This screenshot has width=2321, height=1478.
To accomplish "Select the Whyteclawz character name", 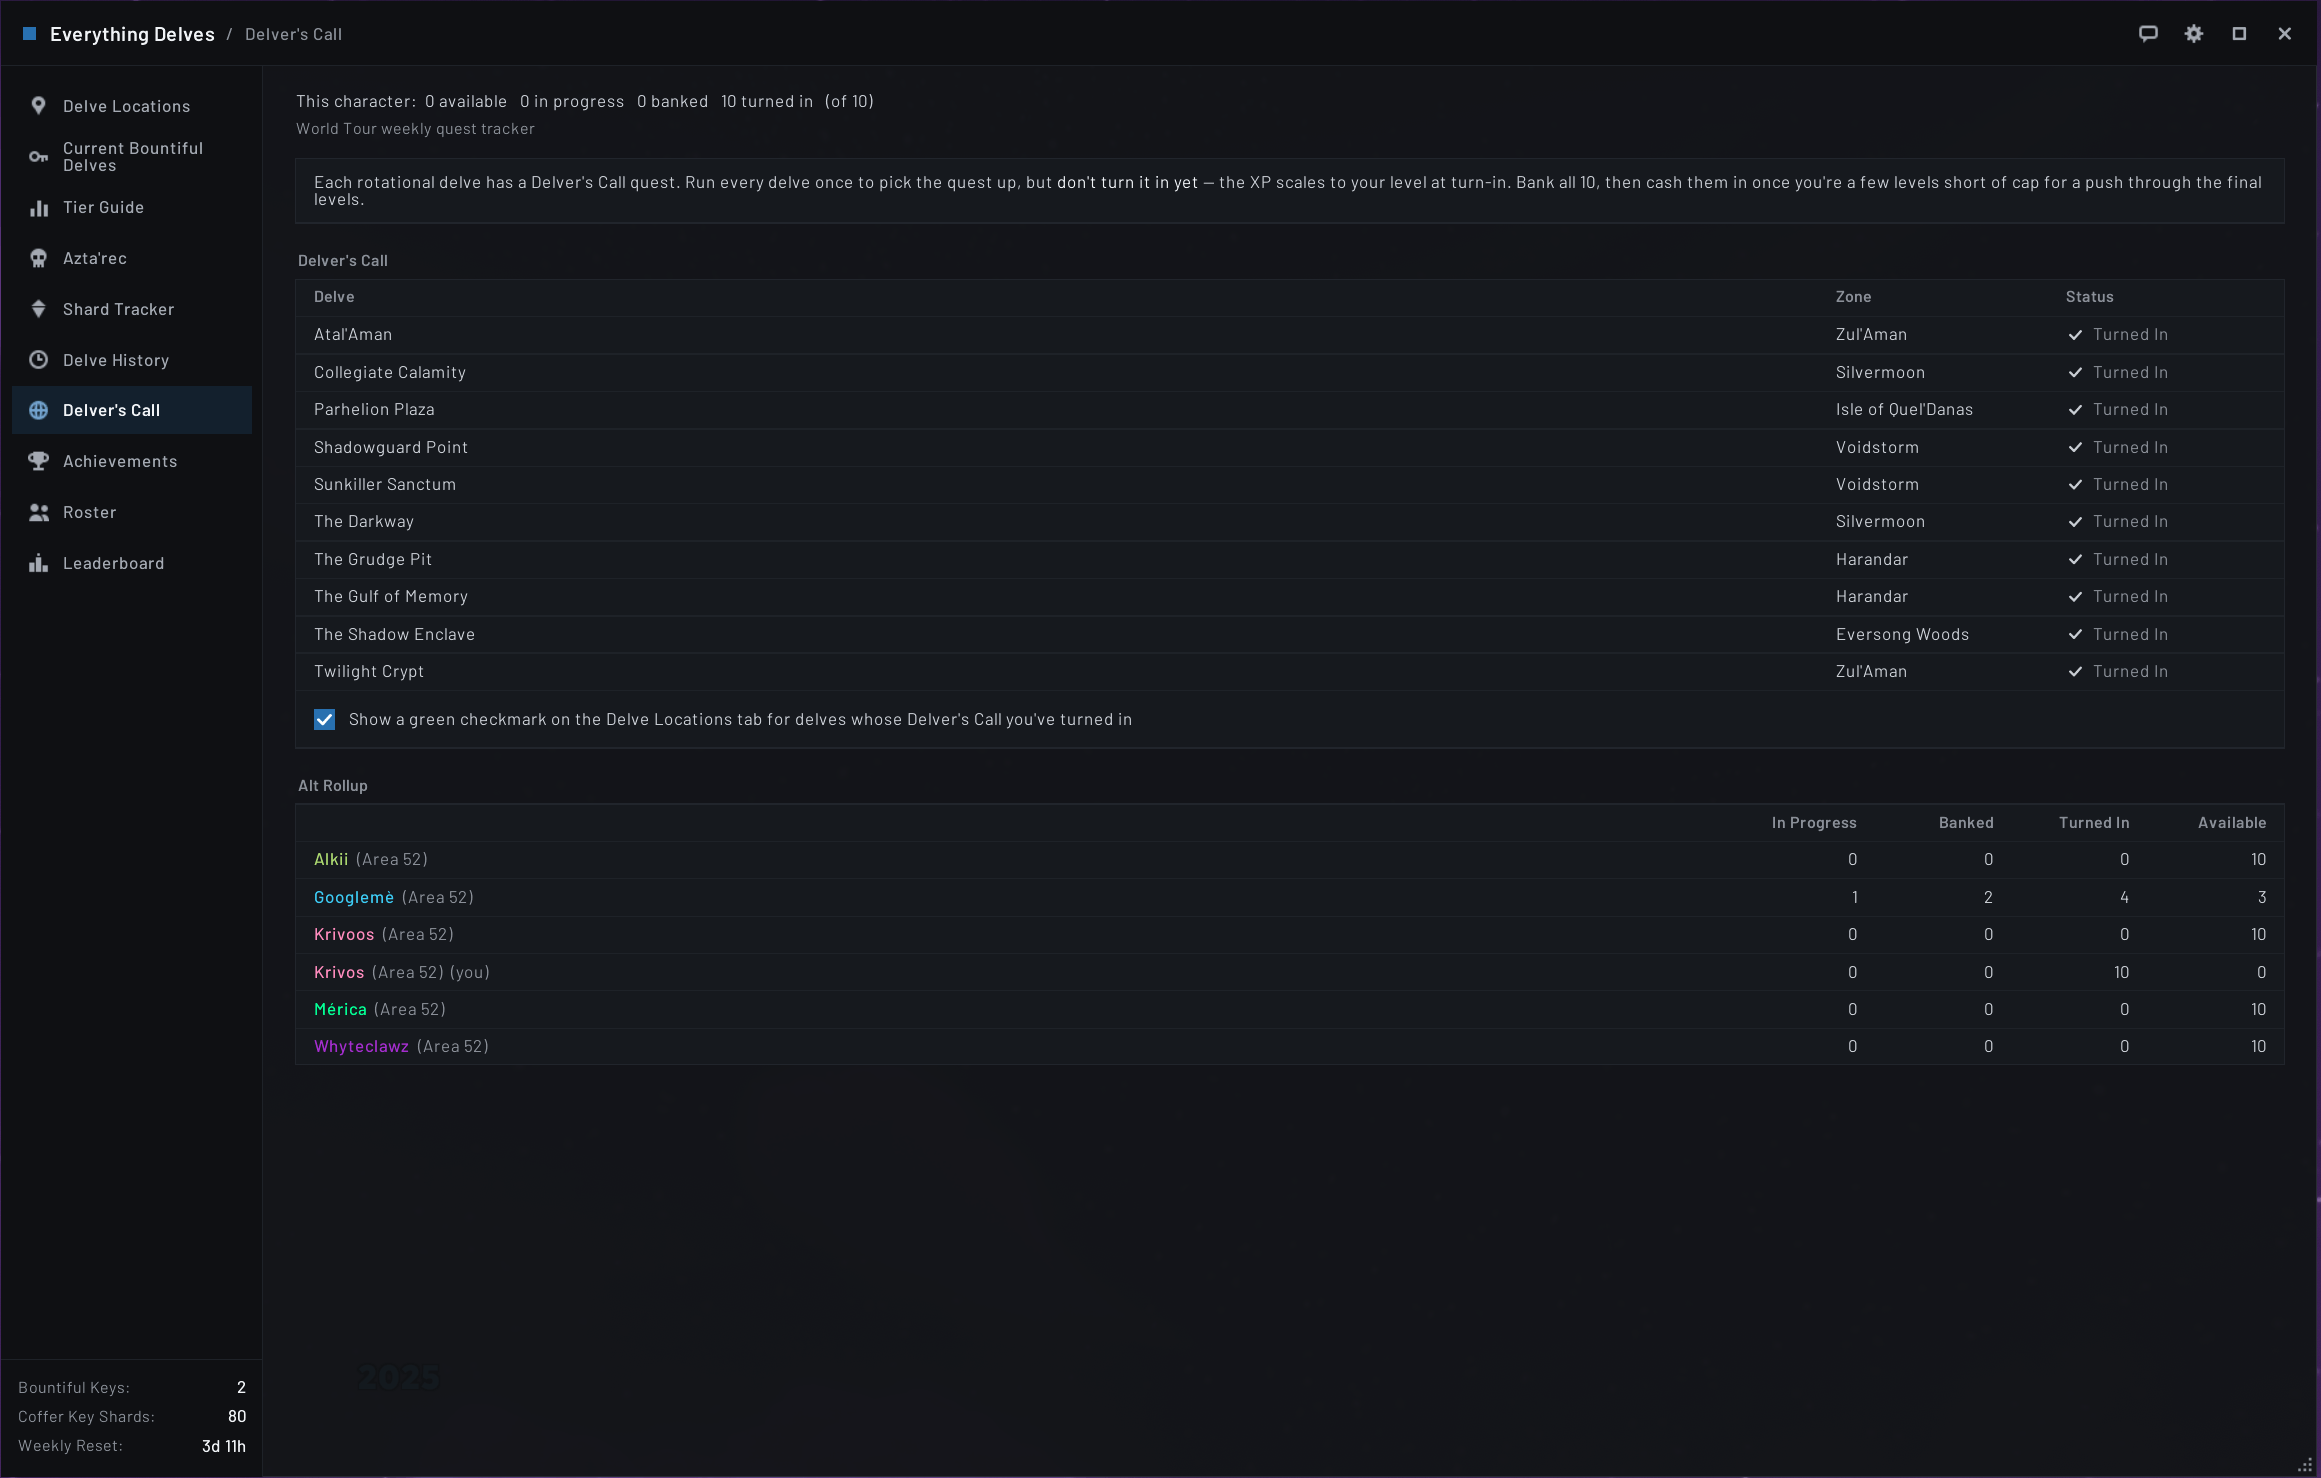I will click(x=361, y=1047).
